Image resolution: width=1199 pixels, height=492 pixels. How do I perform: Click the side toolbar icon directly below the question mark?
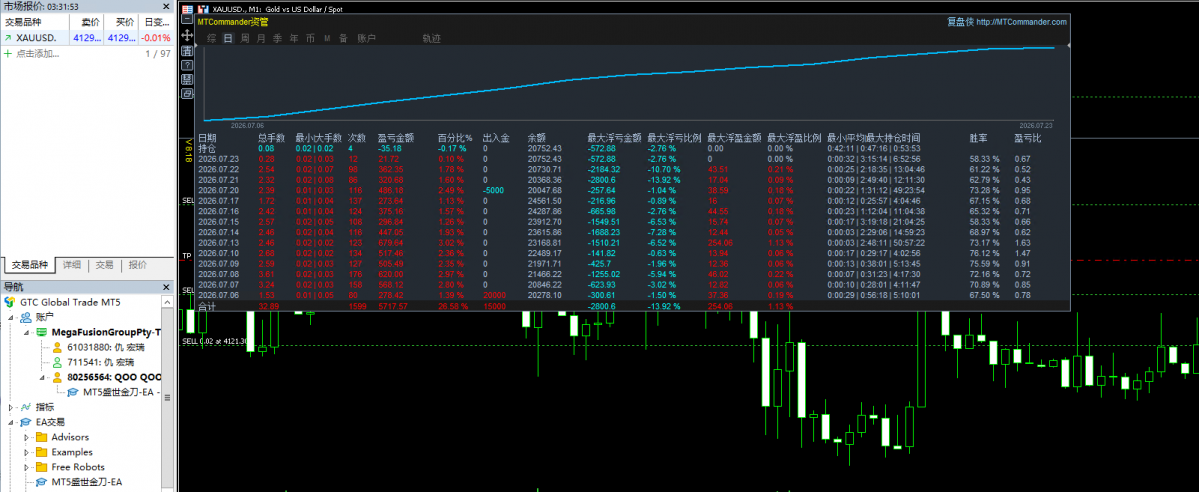[187, 79]
